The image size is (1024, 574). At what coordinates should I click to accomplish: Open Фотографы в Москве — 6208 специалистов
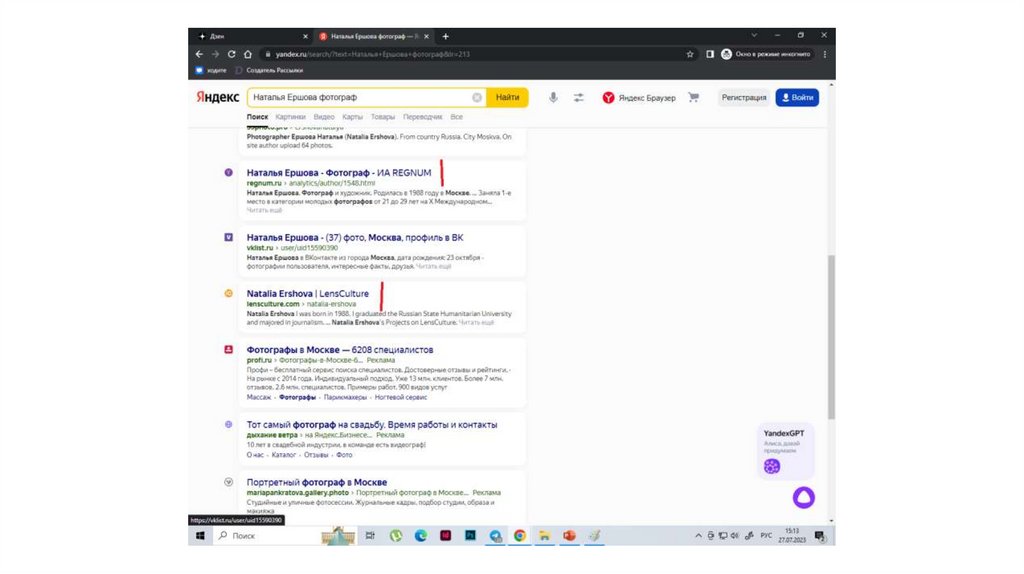(x=340, y=349)
